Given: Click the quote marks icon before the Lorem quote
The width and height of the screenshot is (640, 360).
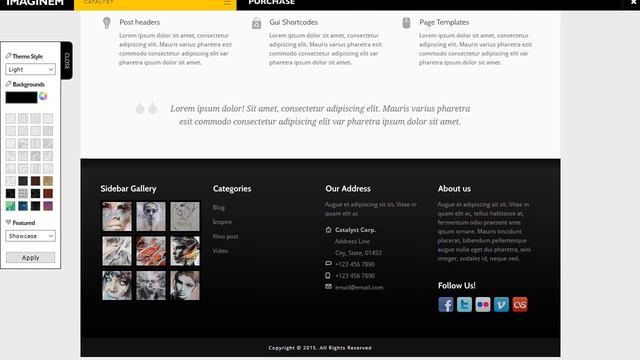Looking at the screenshot, I should click(x=146, y=109).
